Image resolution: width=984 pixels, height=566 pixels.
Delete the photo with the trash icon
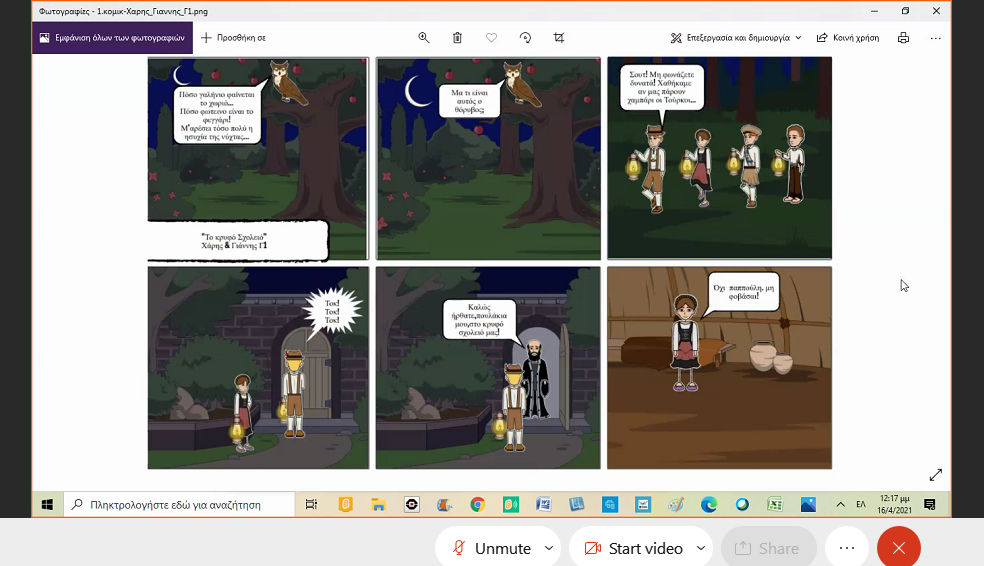457,37
